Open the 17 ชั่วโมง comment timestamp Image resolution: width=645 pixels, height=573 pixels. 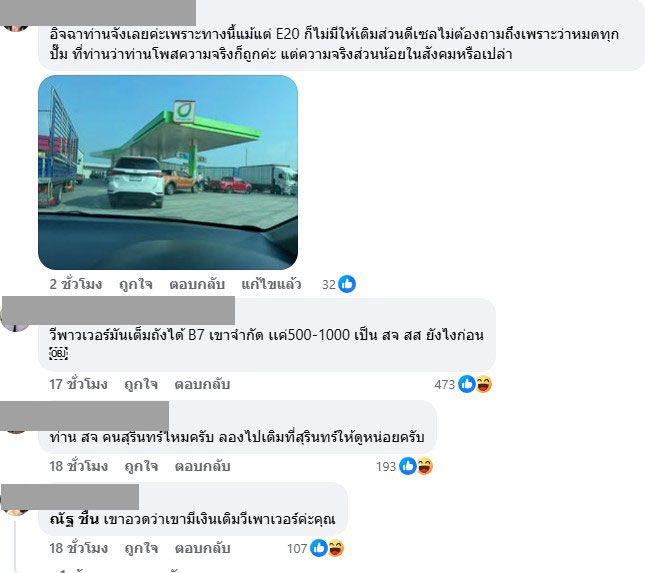78,384
